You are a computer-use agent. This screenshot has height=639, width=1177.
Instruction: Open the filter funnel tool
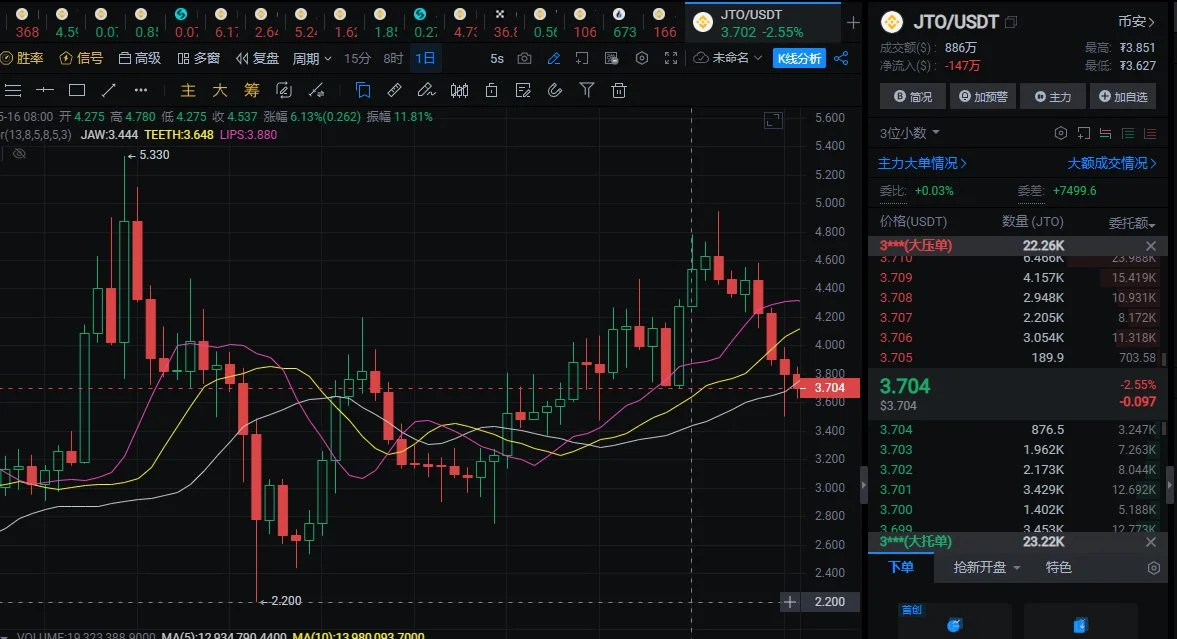[587, 91]
